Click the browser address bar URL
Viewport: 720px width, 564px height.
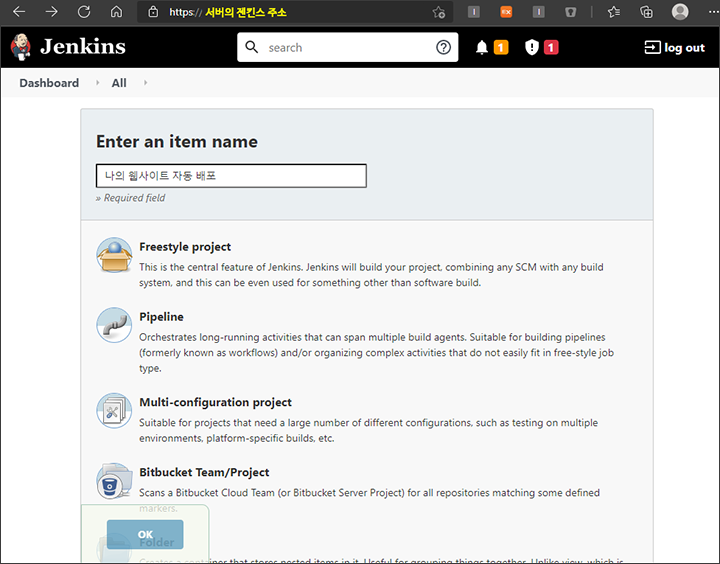click(x=228, y=12)
